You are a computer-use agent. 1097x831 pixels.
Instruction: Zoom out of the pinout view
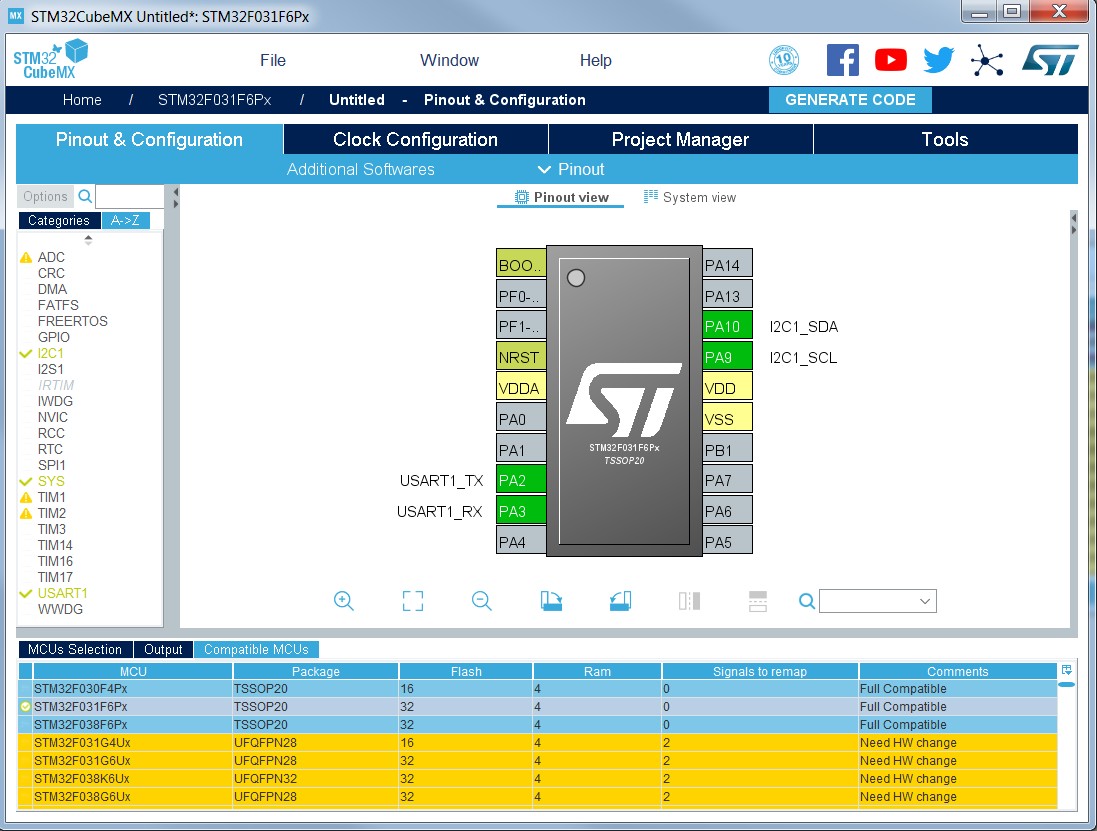pos(481,601)
